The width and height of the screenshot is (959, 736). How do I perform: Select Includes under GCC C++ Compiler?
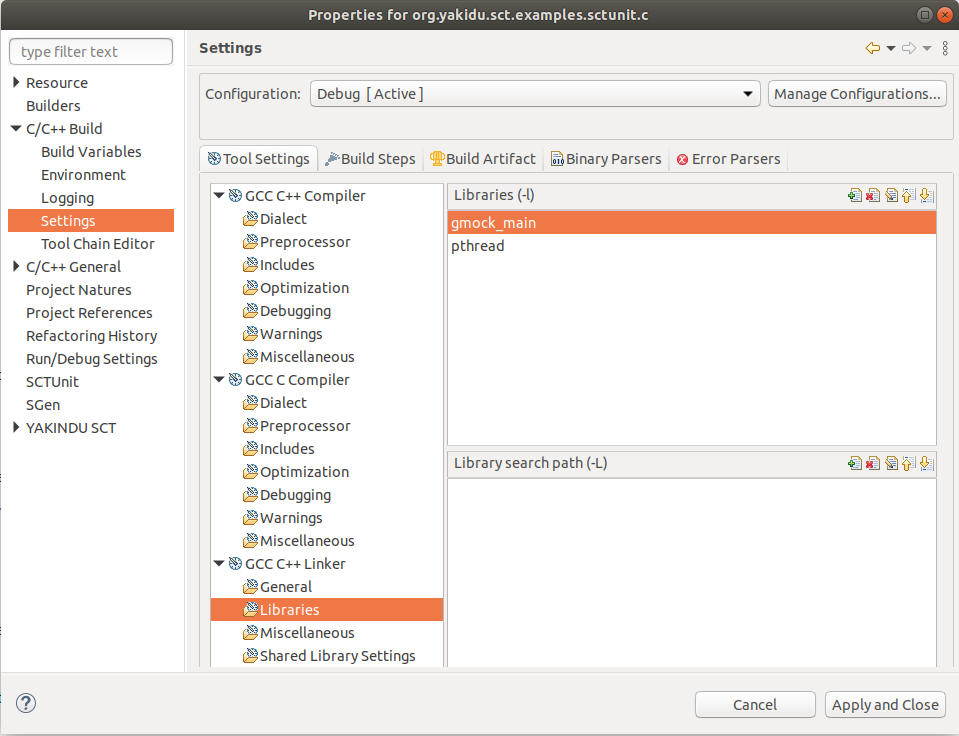[287, 265]
